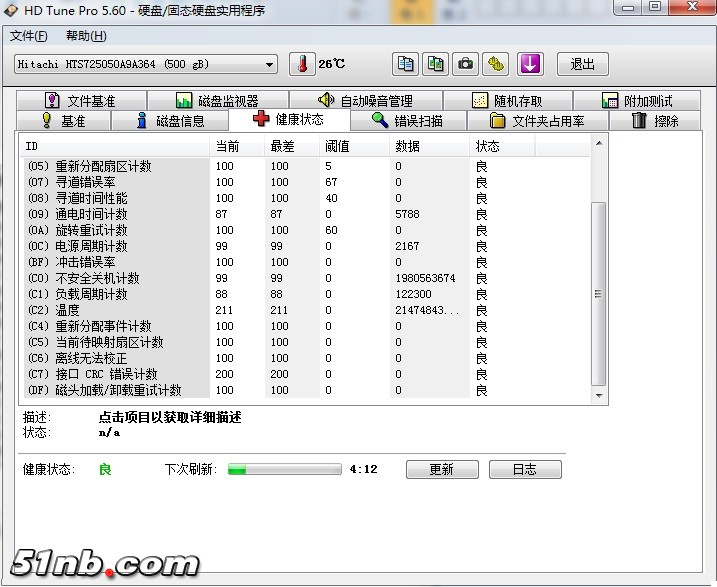Click the purple down-arrow save icon

[529, 64]
